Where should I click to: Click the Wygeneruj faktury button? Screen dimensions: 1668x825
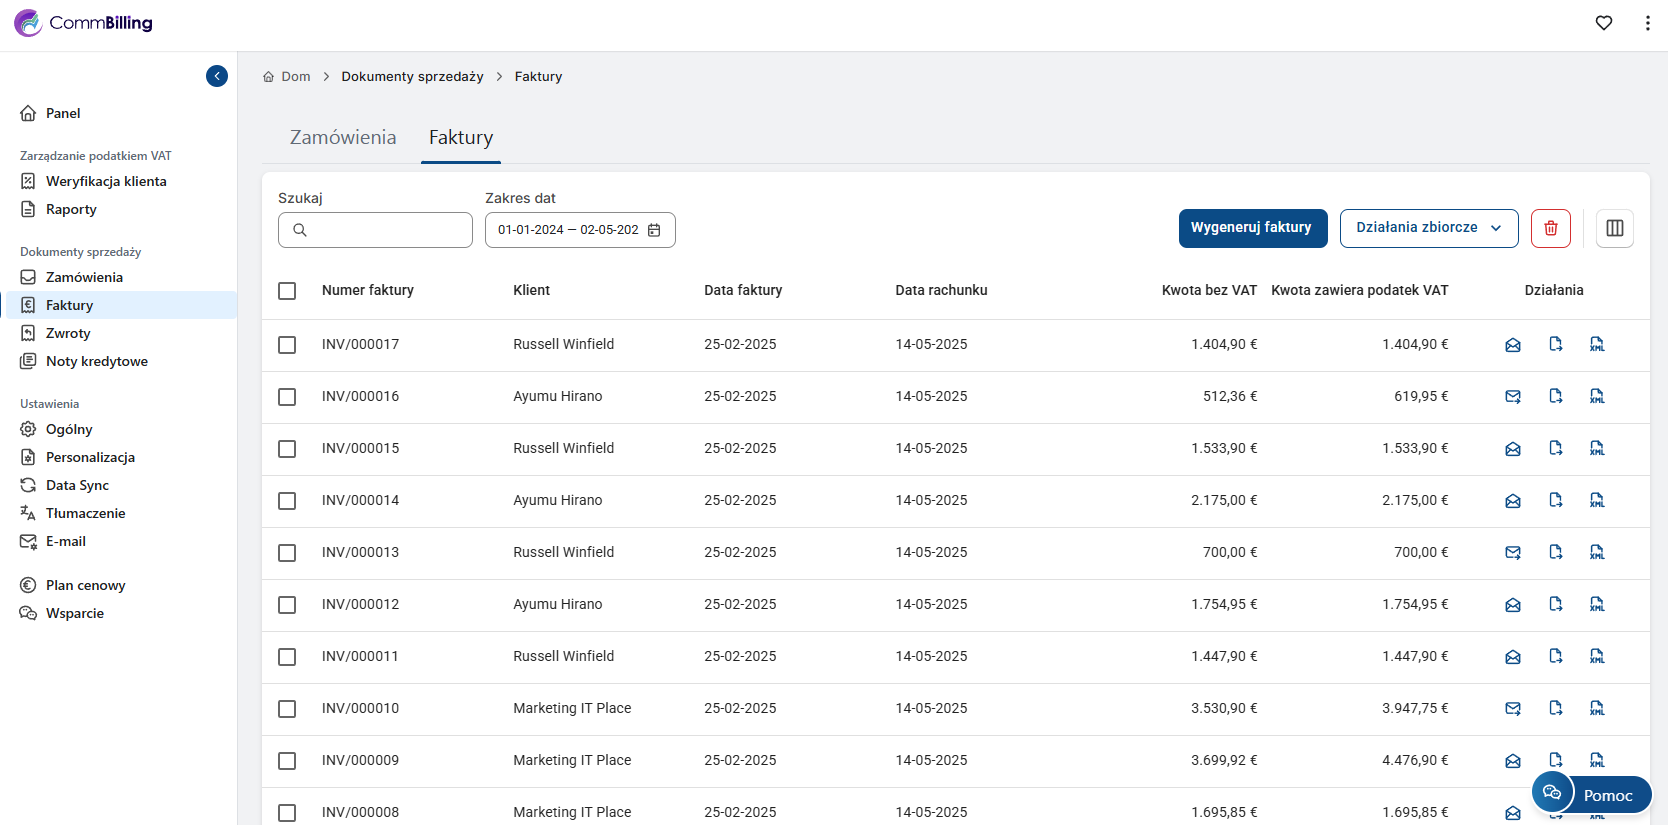coord(1252,228)
